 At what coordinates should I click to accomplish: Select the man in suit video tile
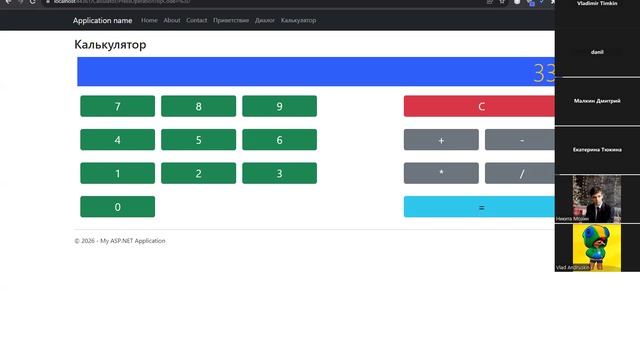pos(597,199)
